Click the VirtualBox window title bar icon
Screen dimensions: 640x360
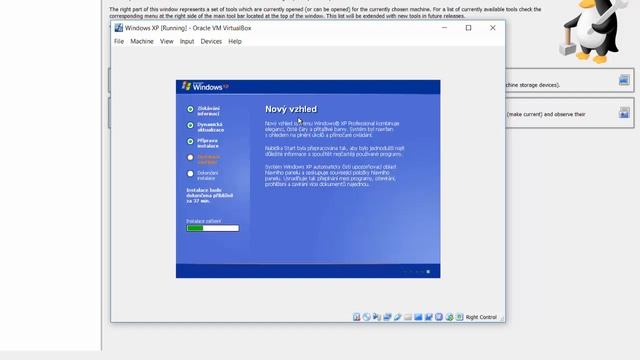[119, 28]
